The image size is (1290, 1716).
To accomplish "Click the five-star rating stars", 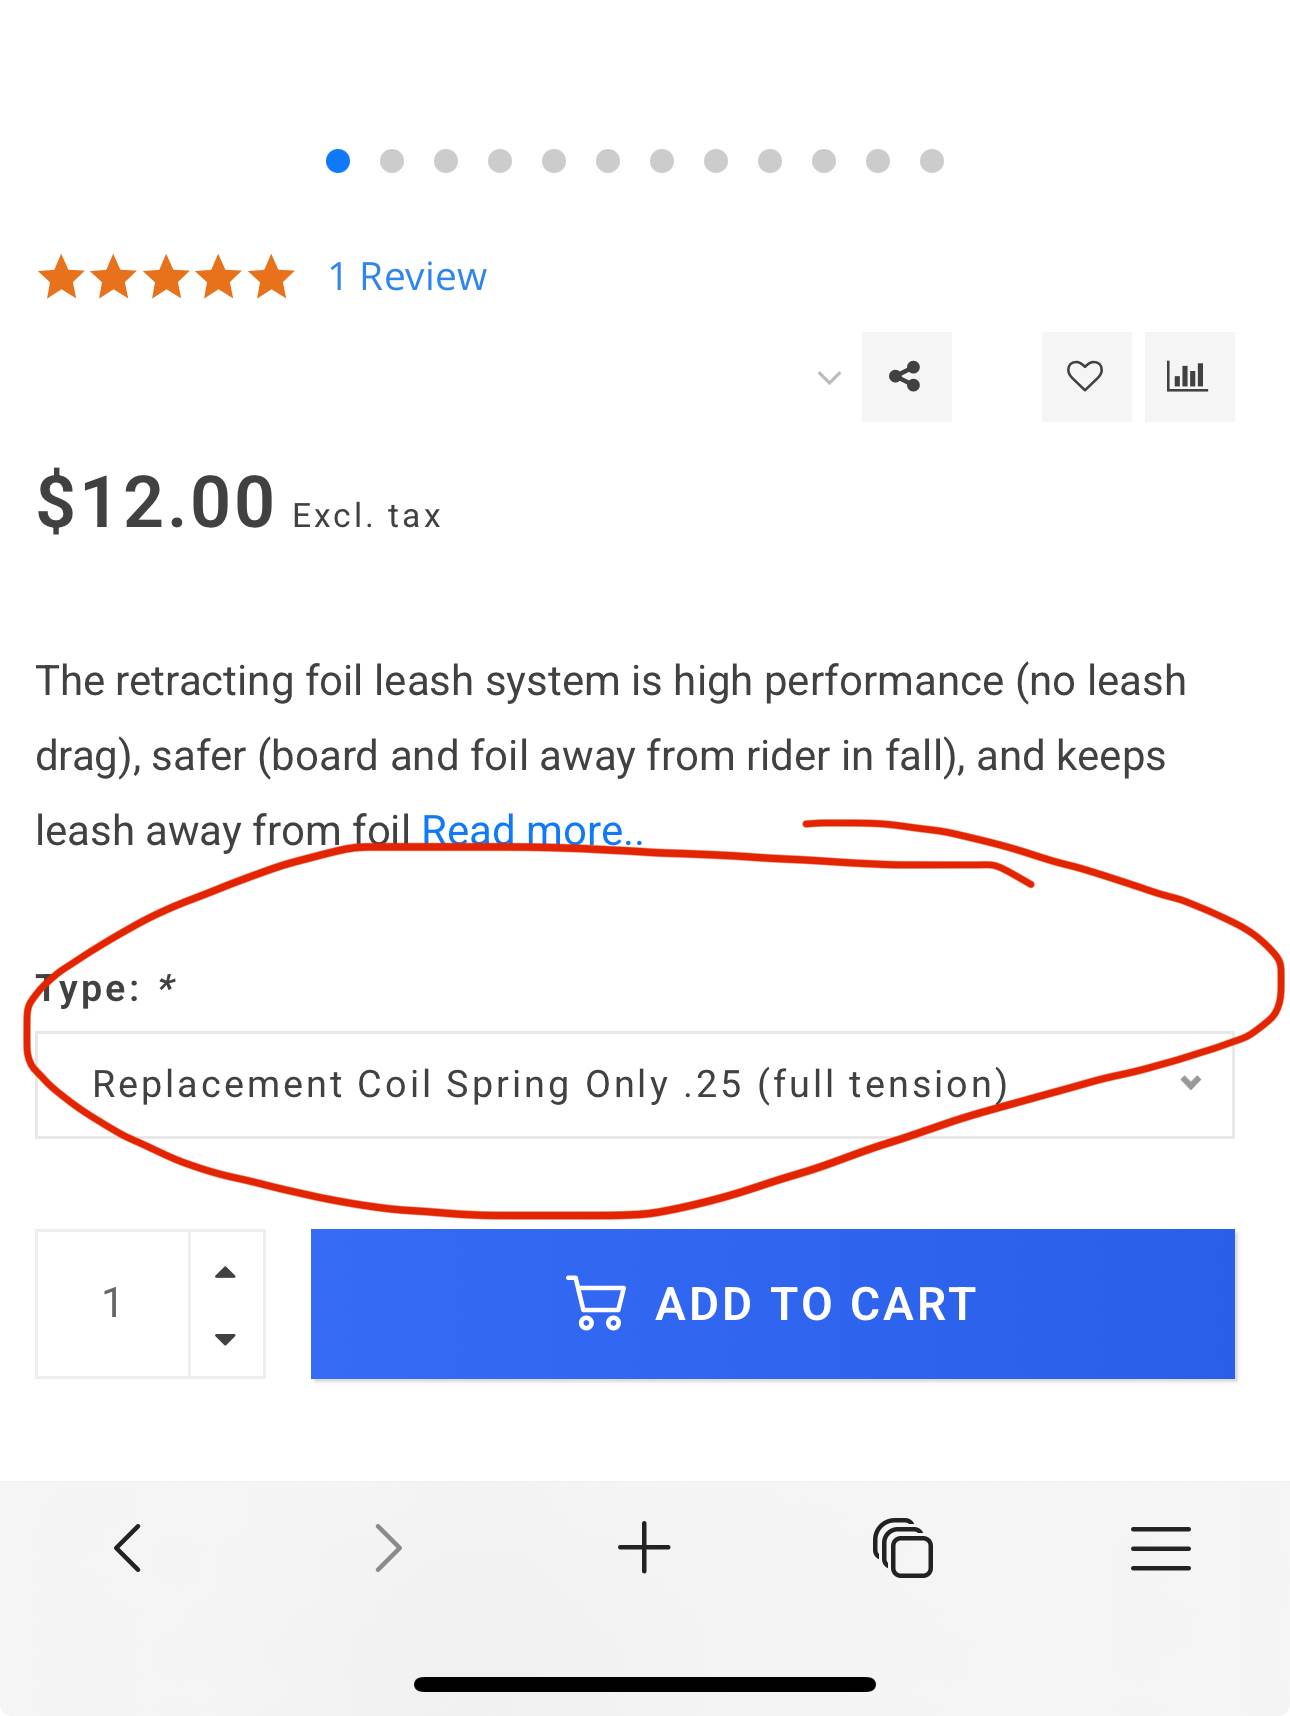I will point(166,277).
